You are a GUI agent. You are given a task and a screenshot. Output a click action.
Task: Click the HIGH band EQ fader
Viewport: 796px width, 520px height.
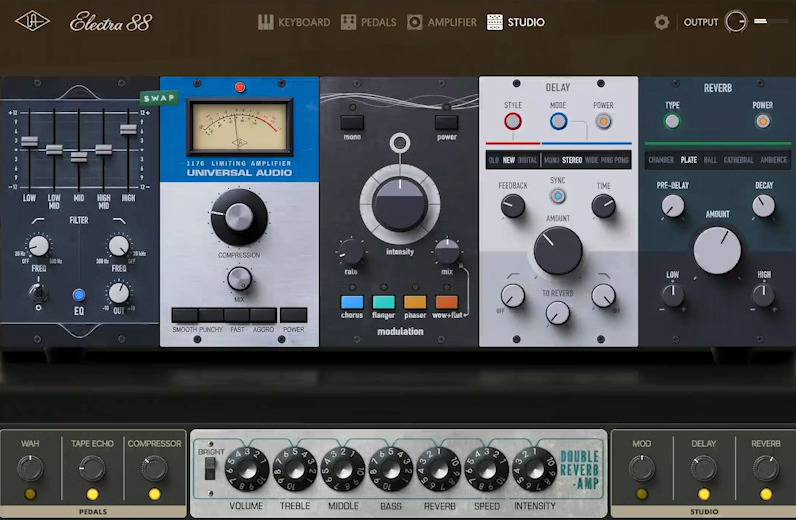[128, 129]
